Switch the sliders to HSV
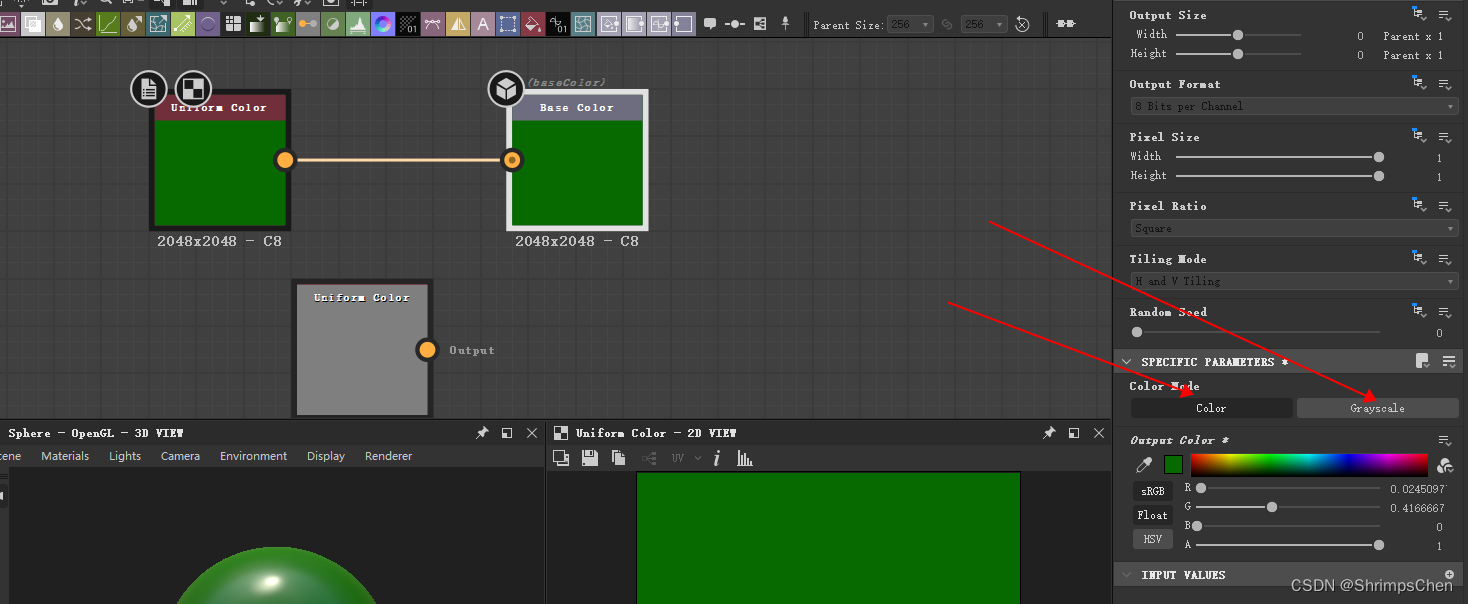The image size is (1468, 604). 1153,539
